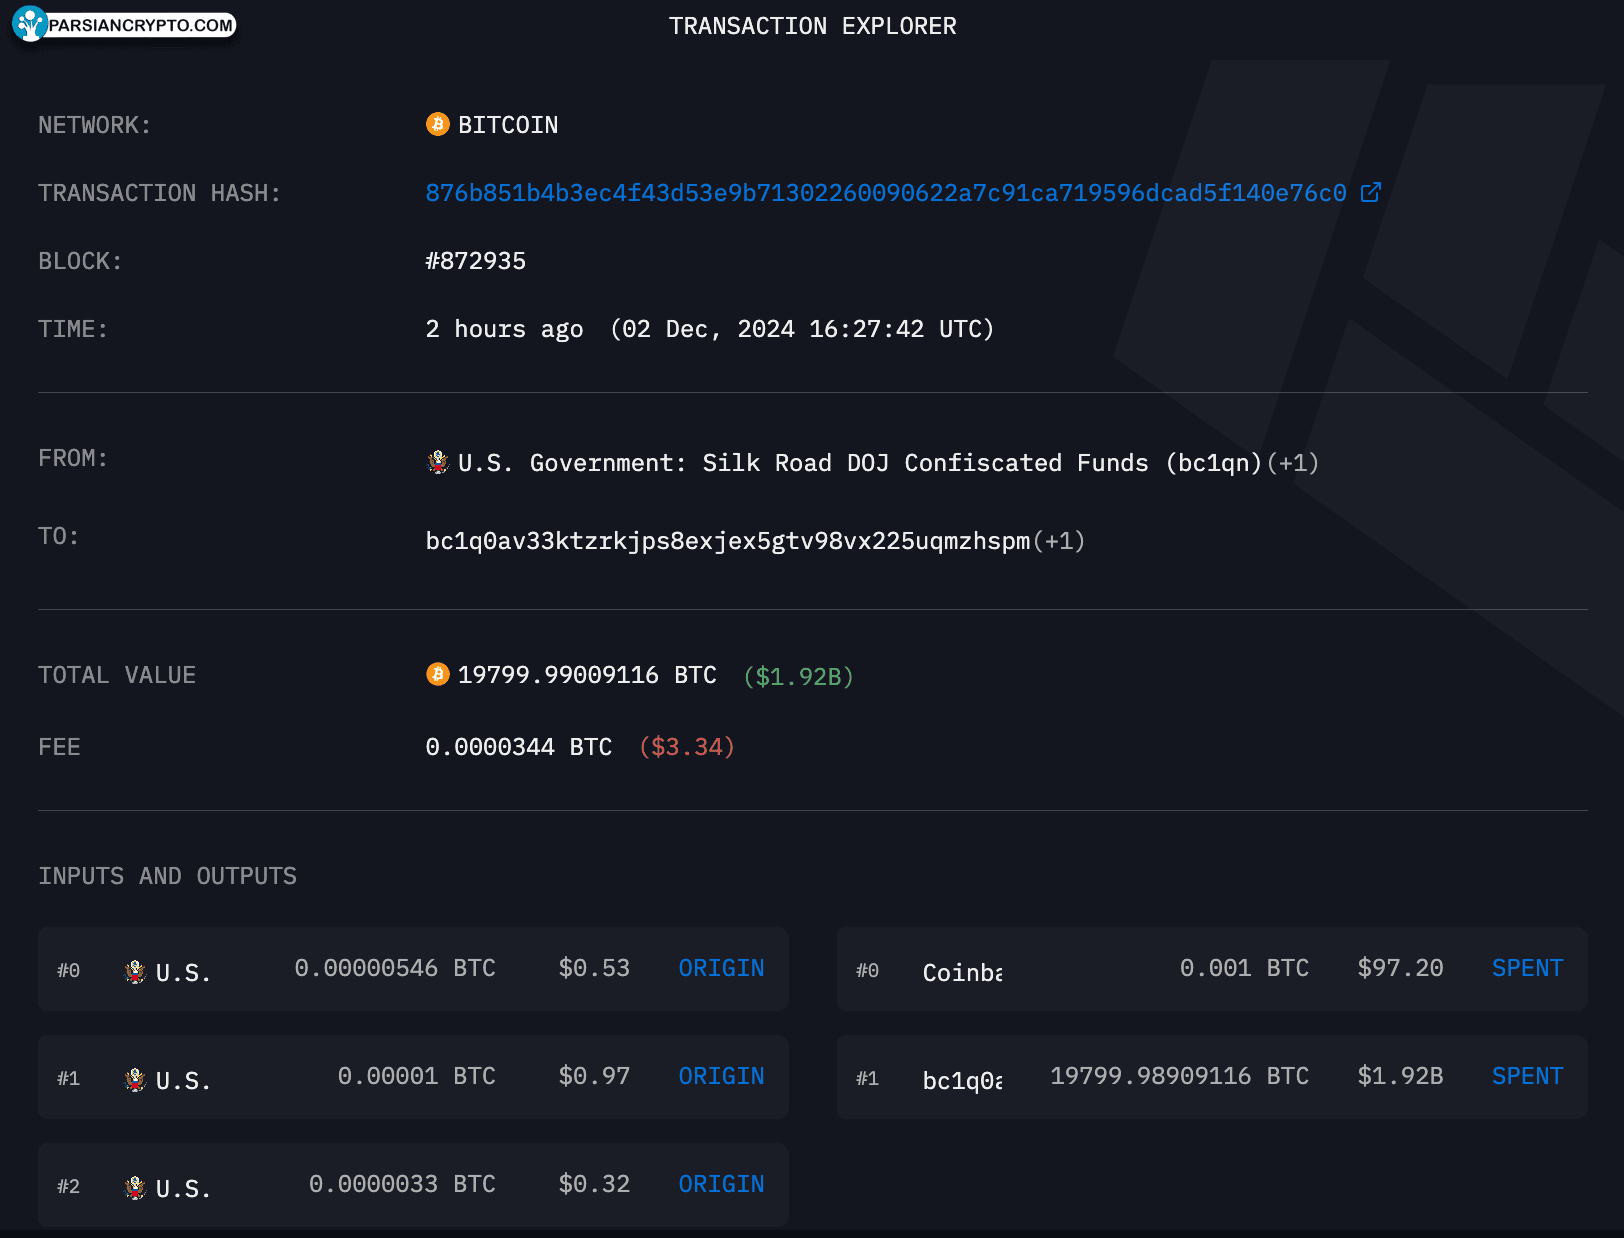
Task: Open the transaction hash link
Action: point(886,192)
